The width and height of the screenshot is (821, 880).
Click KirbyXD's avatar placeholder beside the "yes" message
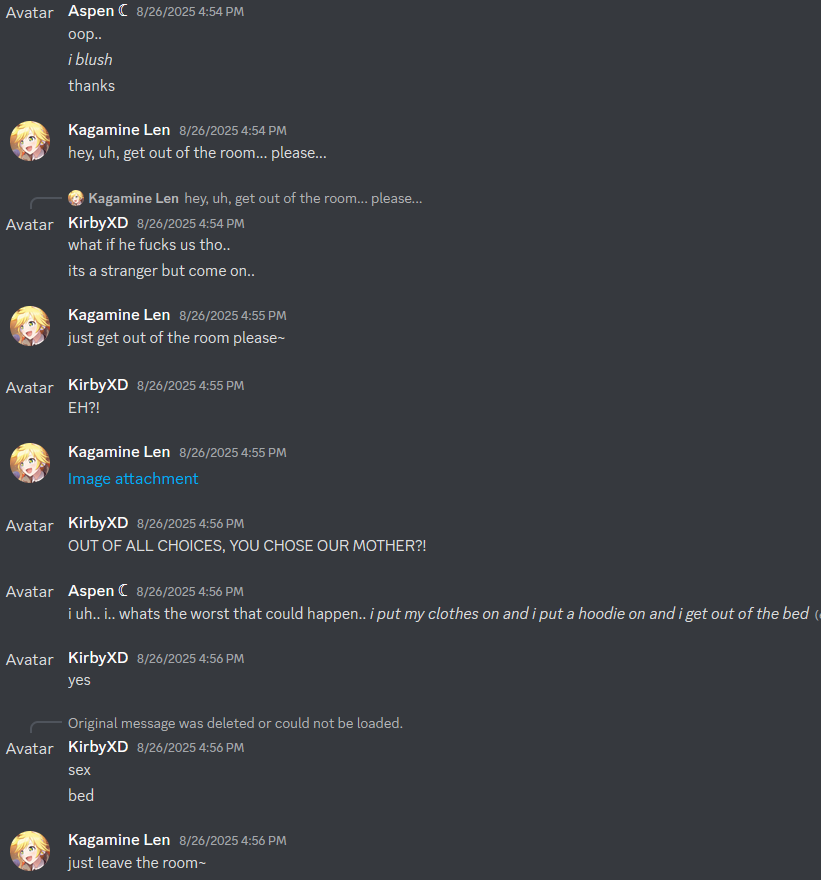(x=30, y=659)
